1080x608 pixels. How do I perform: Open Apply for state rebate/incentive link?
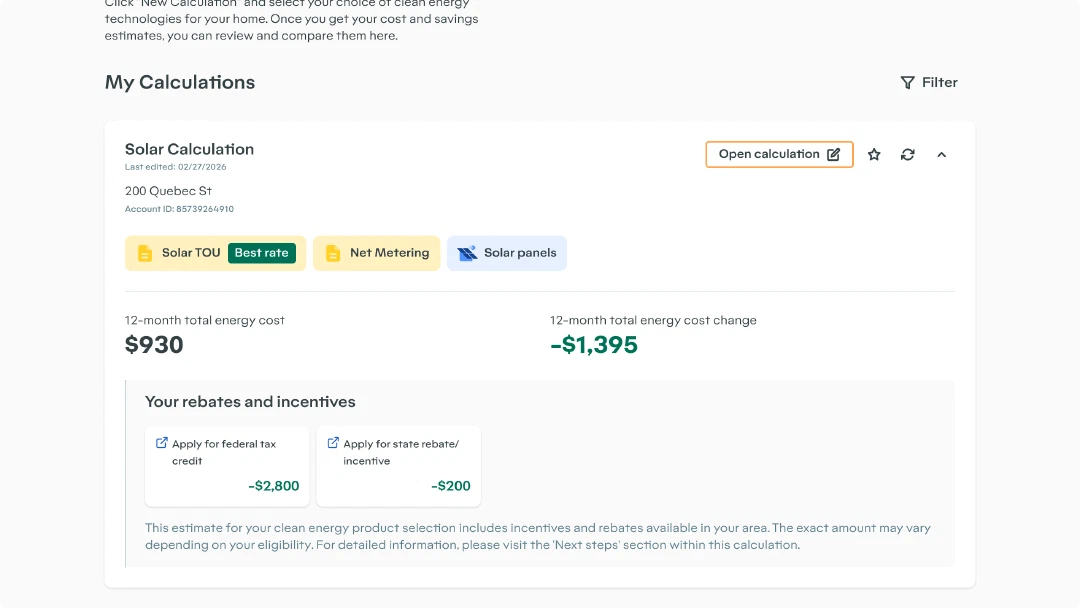(x=398, y=466)
